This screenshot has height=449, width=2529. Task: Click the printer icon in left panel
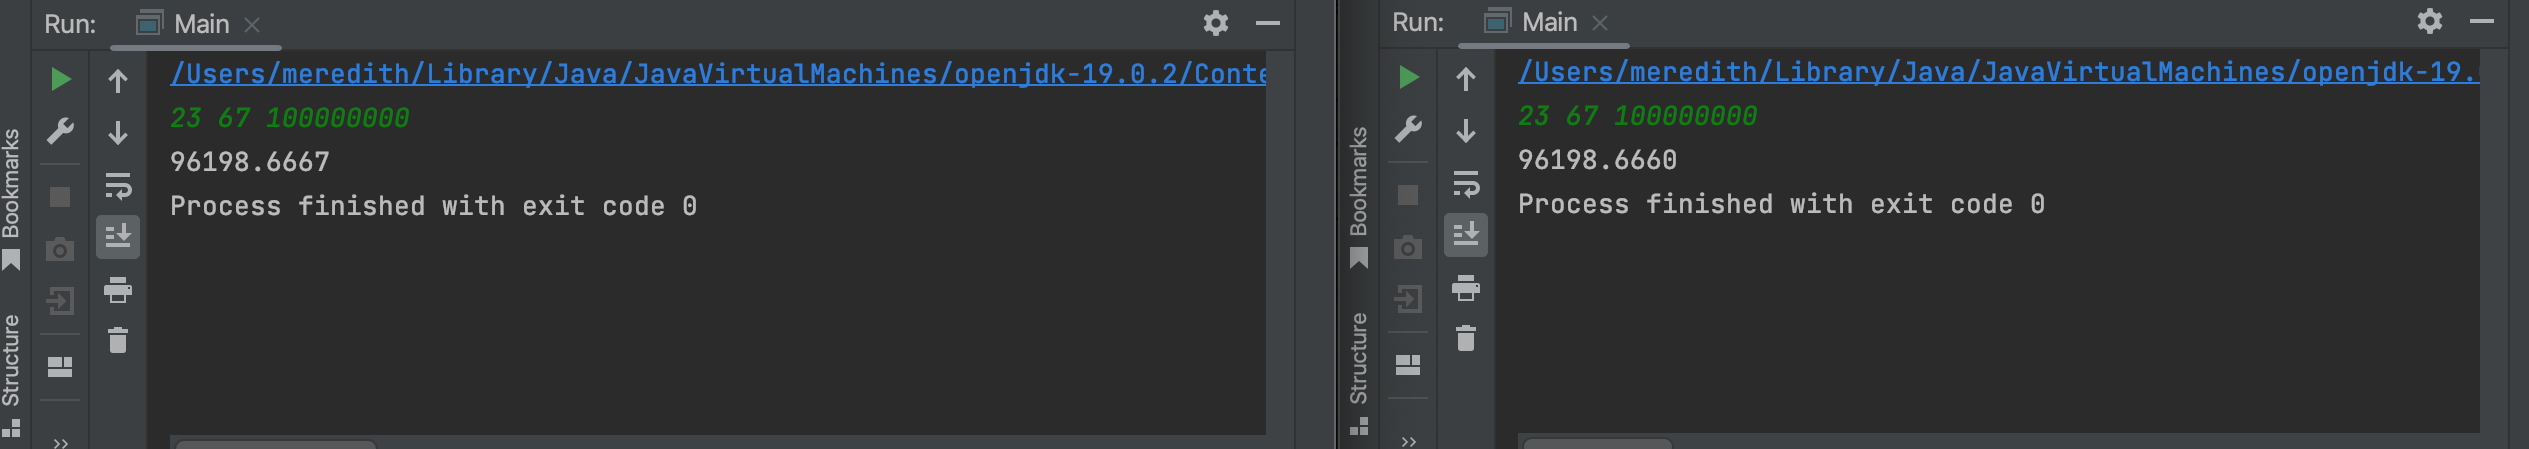tap(118, 290)
